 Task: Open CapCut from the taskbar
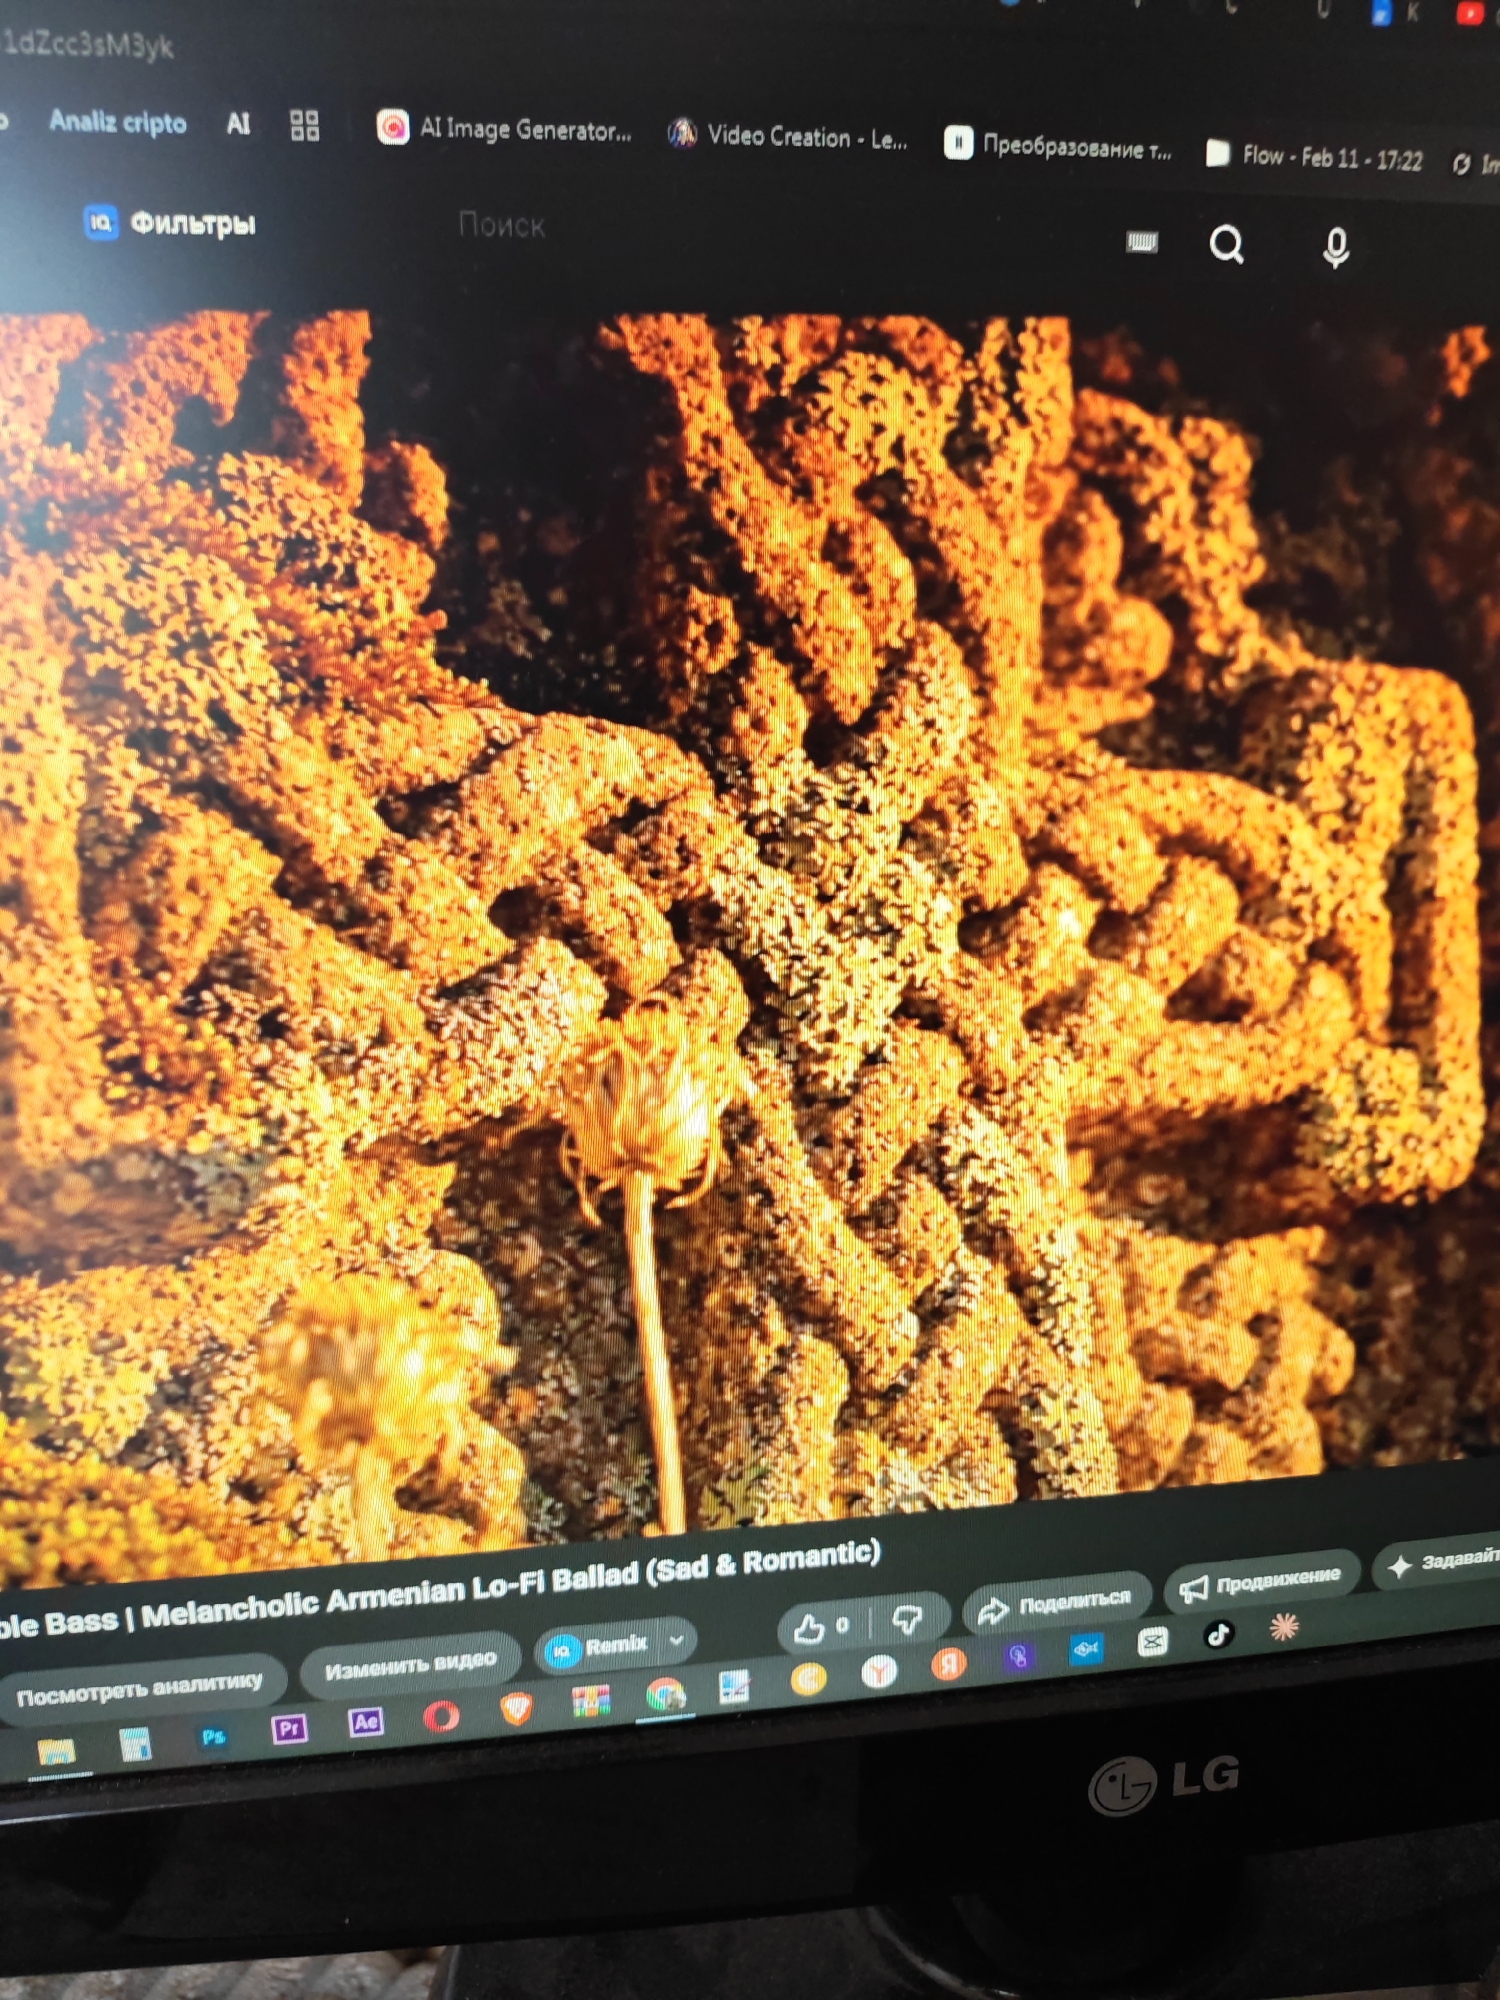click(x=1152, y=1642)
